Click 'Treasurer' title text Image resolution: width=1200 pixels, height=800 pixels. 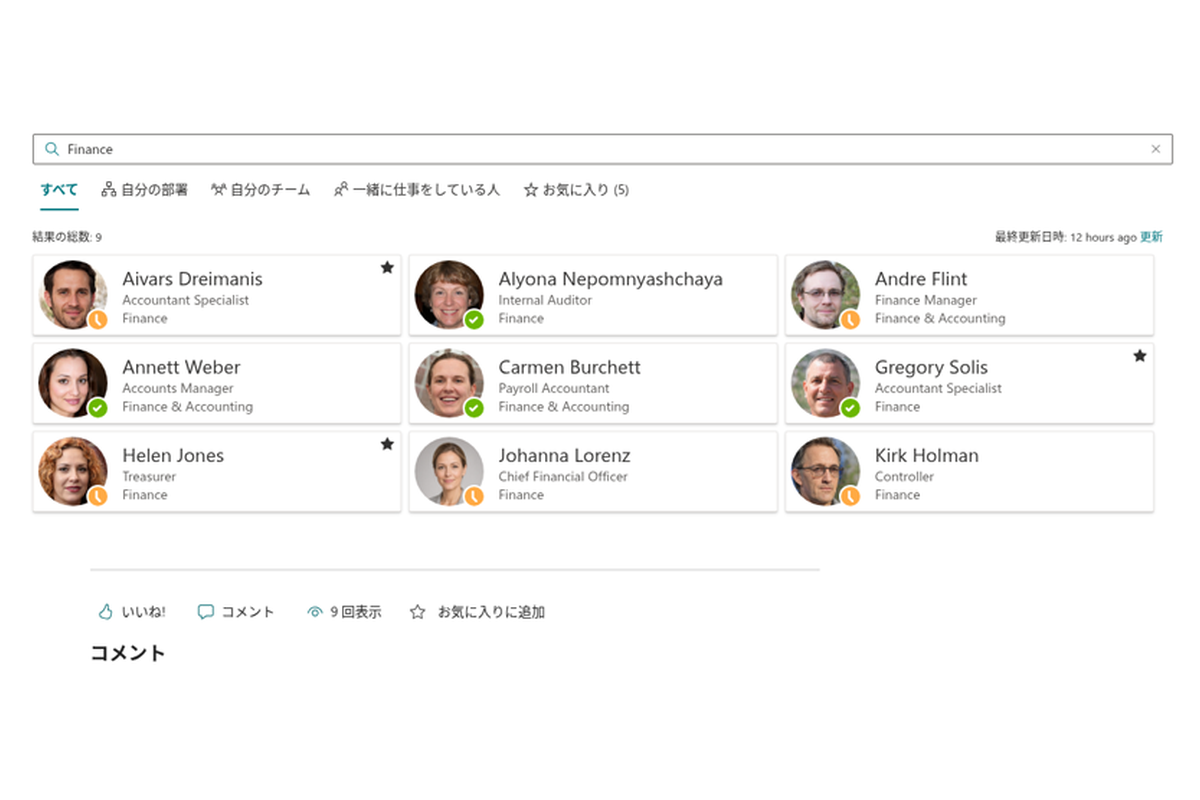(x=149, y=477)
